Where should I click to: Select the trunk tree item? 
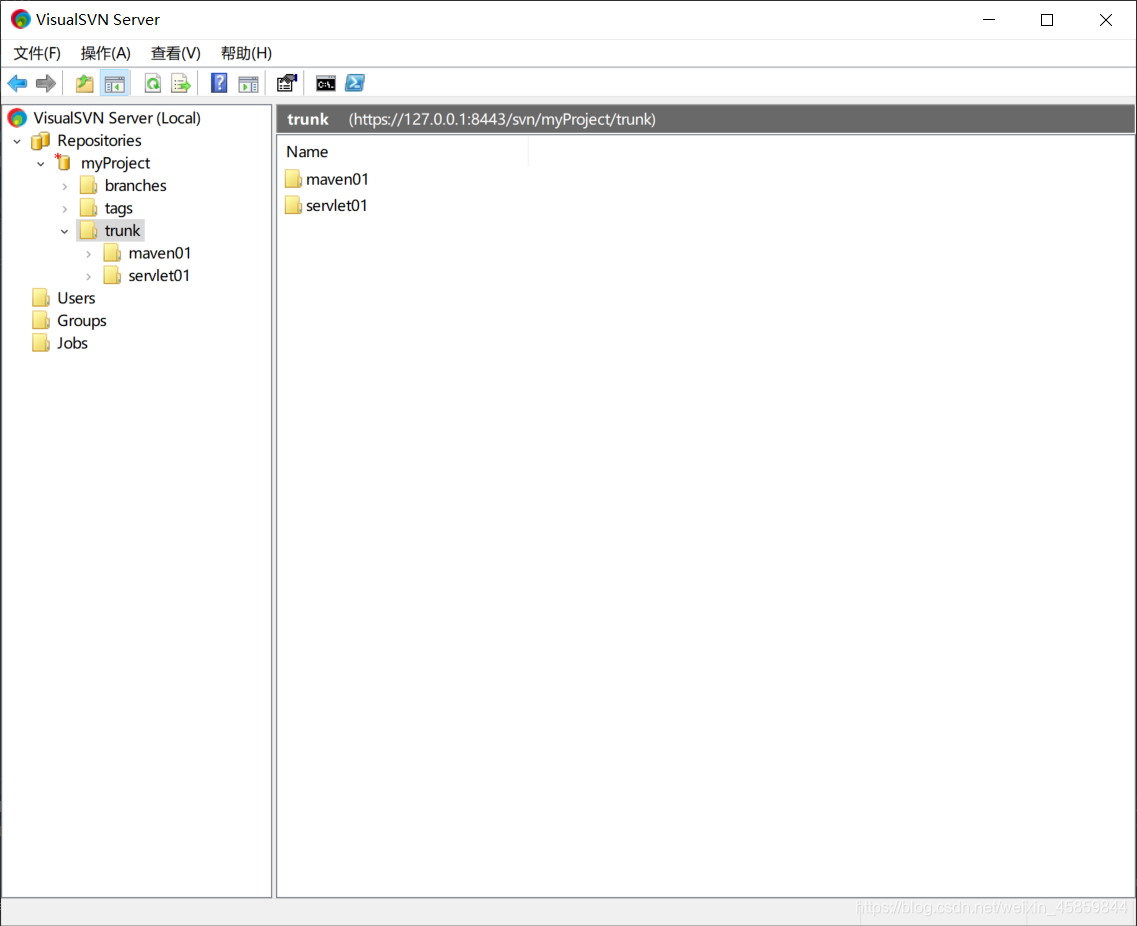pyautogui.click(x=122, y=231)
